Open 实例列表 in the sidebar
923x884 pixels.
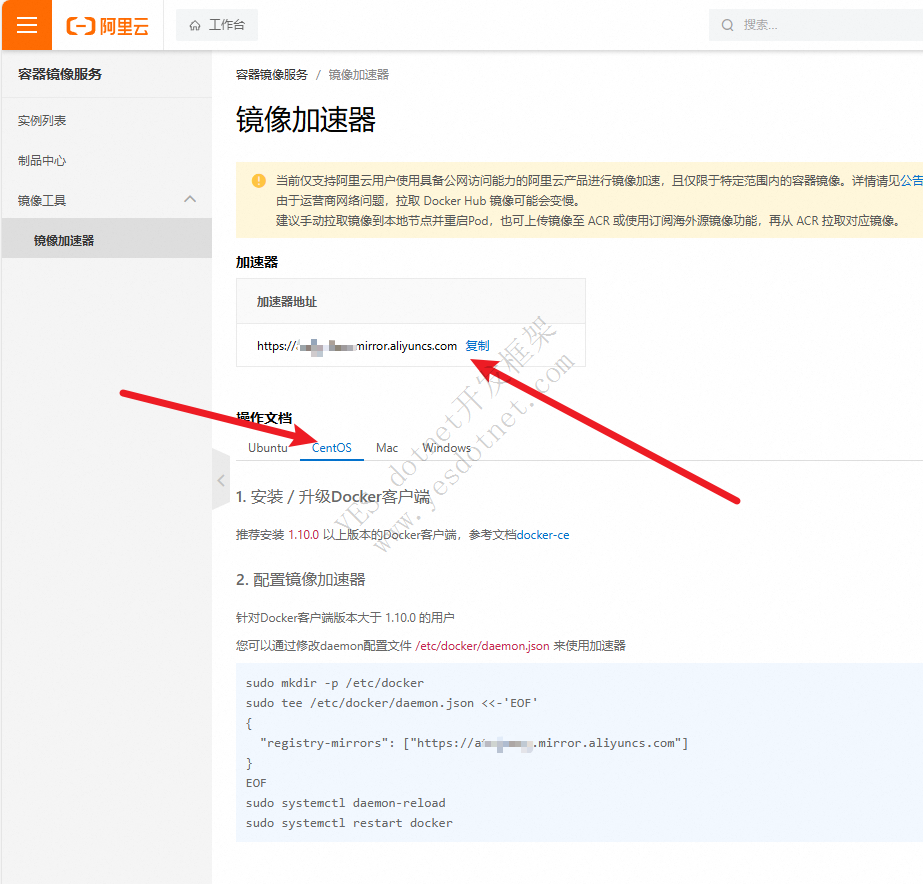pyautogui.click(x=42, y=121)
